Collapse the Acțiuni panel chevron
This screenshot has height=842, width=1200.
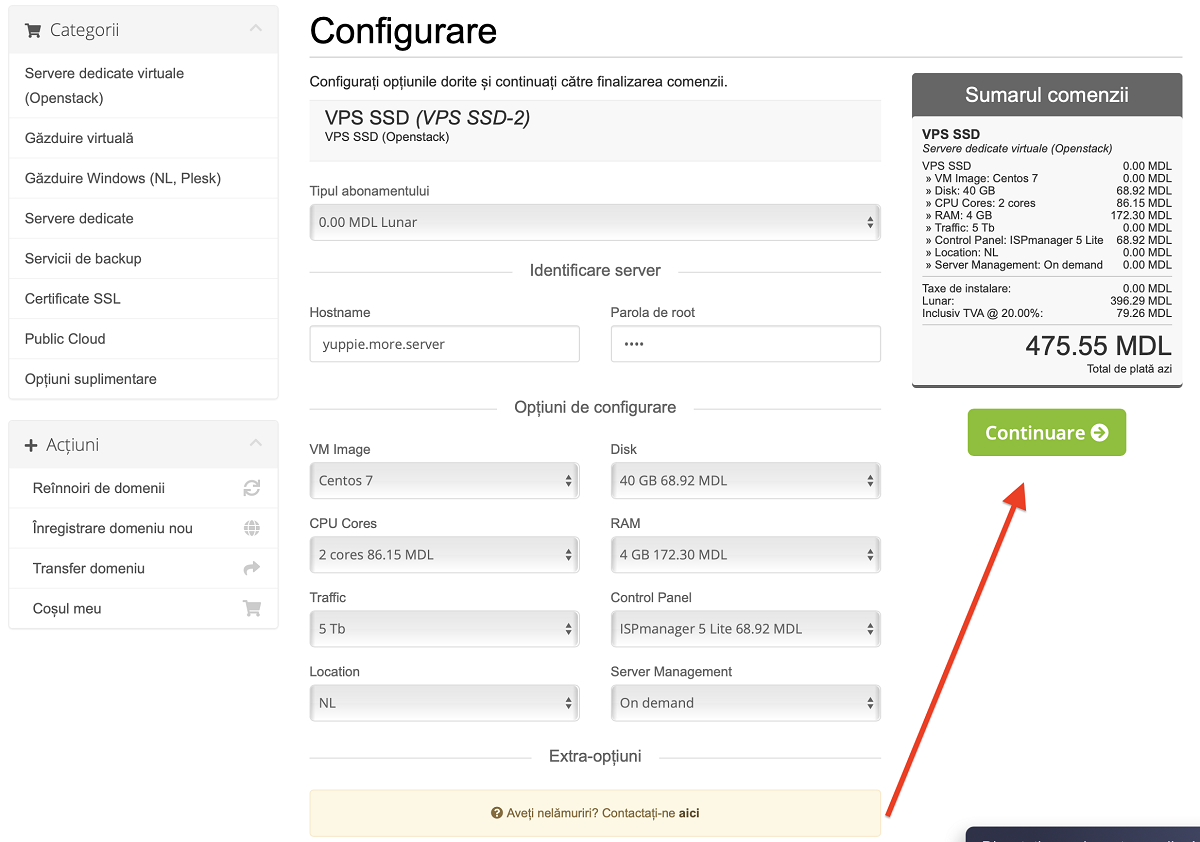coord(256,443)
